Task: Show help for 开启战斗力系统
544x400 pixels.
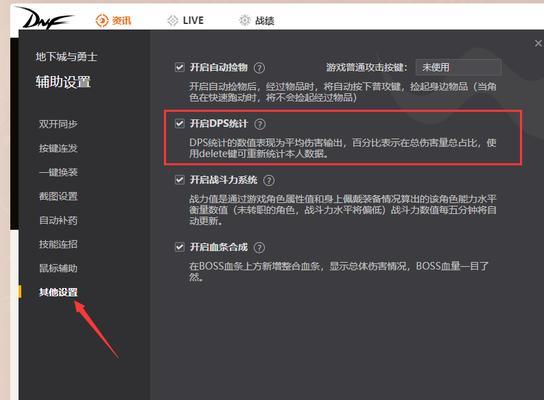Action: pyautogui.click(x=269, y=180)
